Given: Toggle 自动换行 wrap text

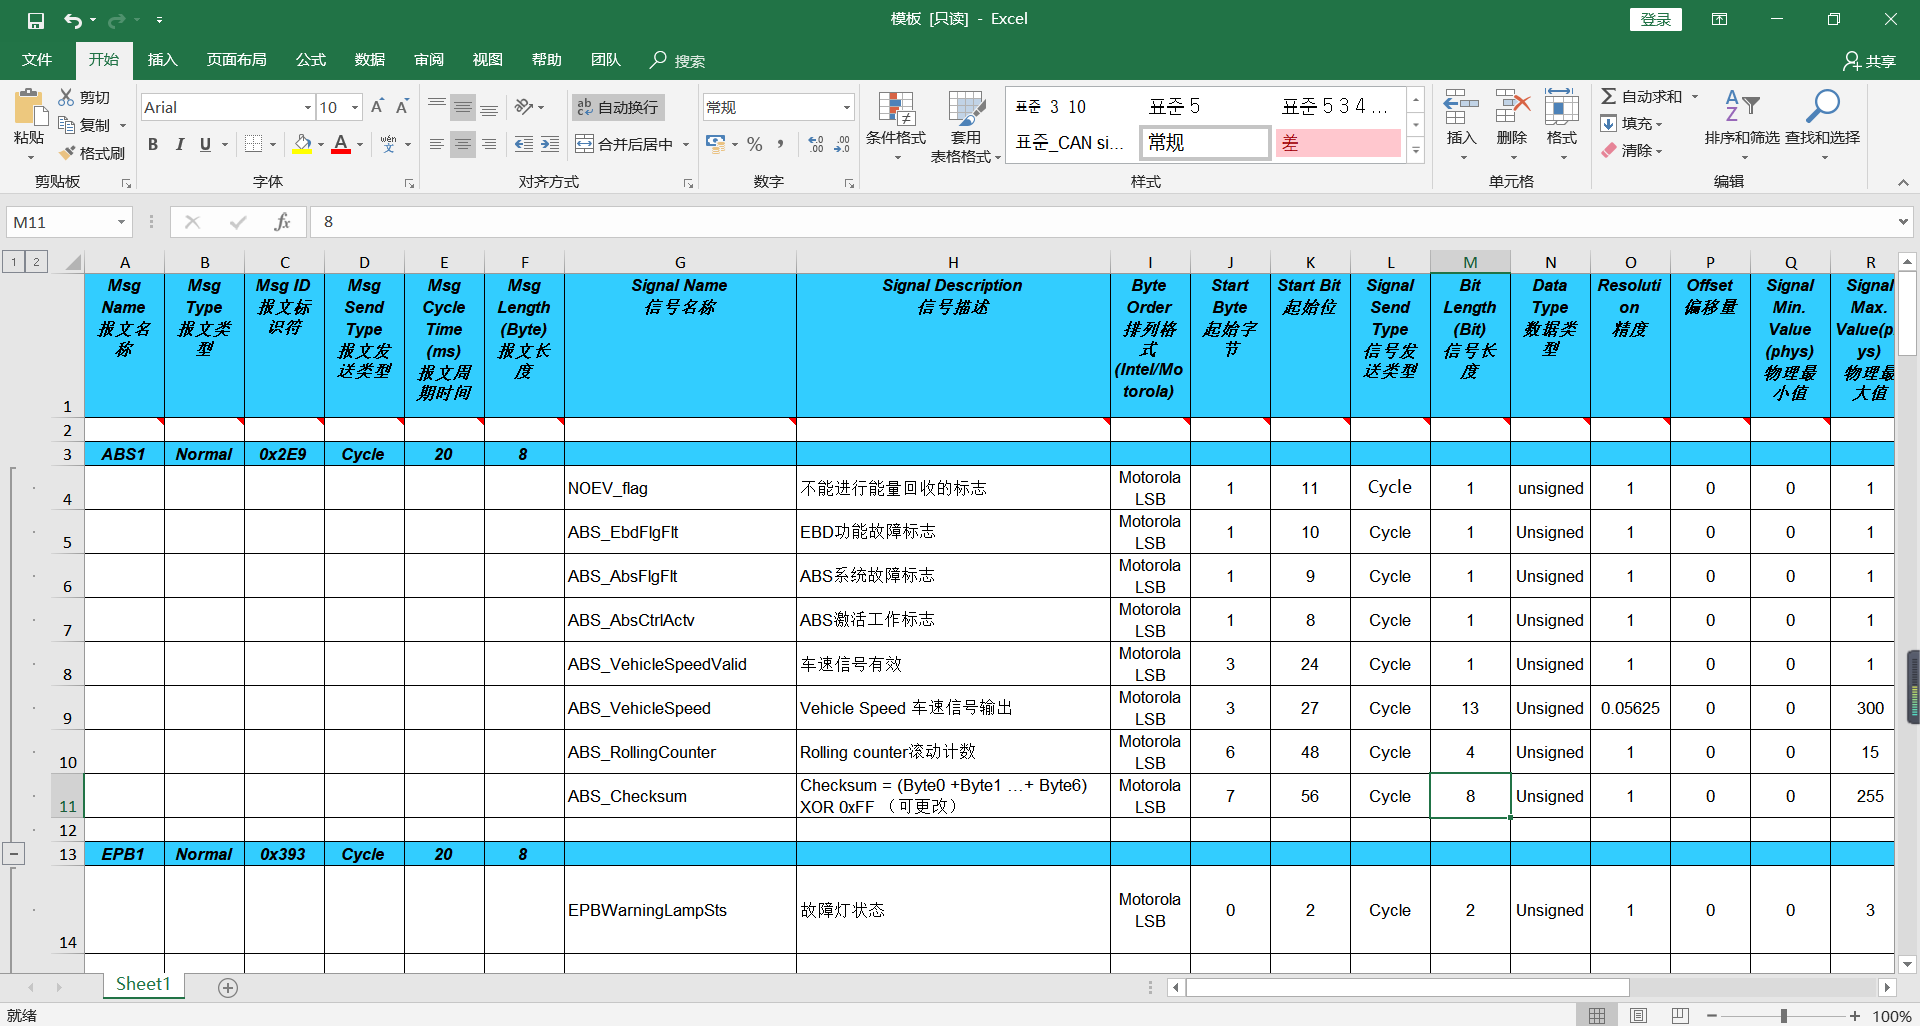Looking at the screenshot, I should 618,106.
